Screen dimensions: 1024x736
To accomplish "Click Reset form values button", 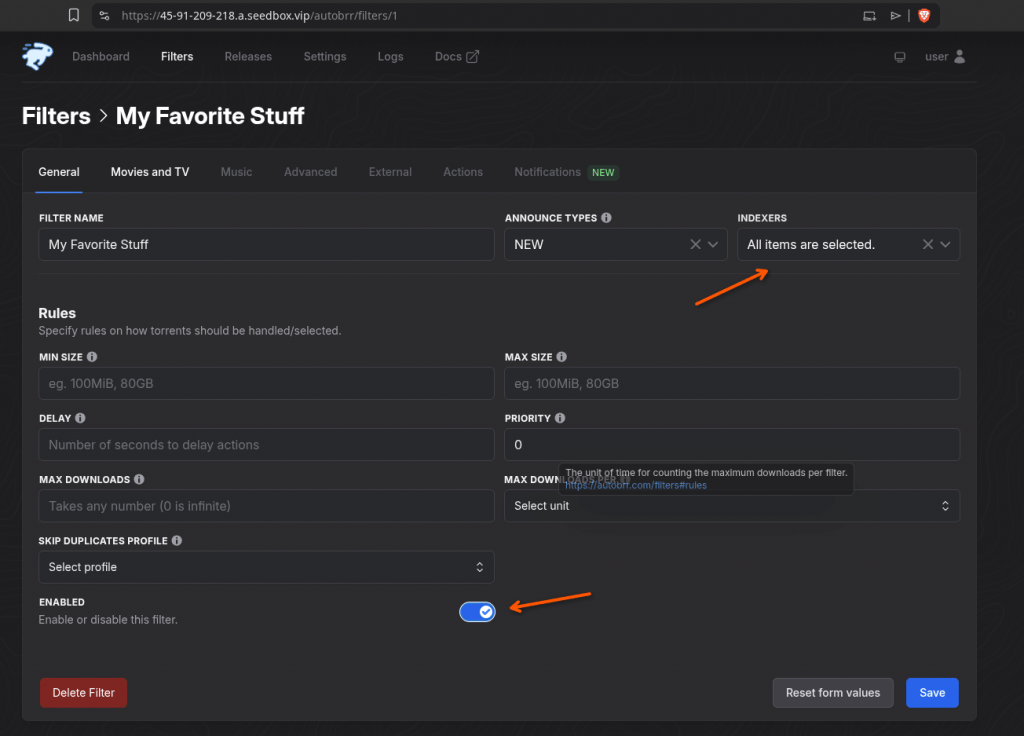I will click(833, 693).
